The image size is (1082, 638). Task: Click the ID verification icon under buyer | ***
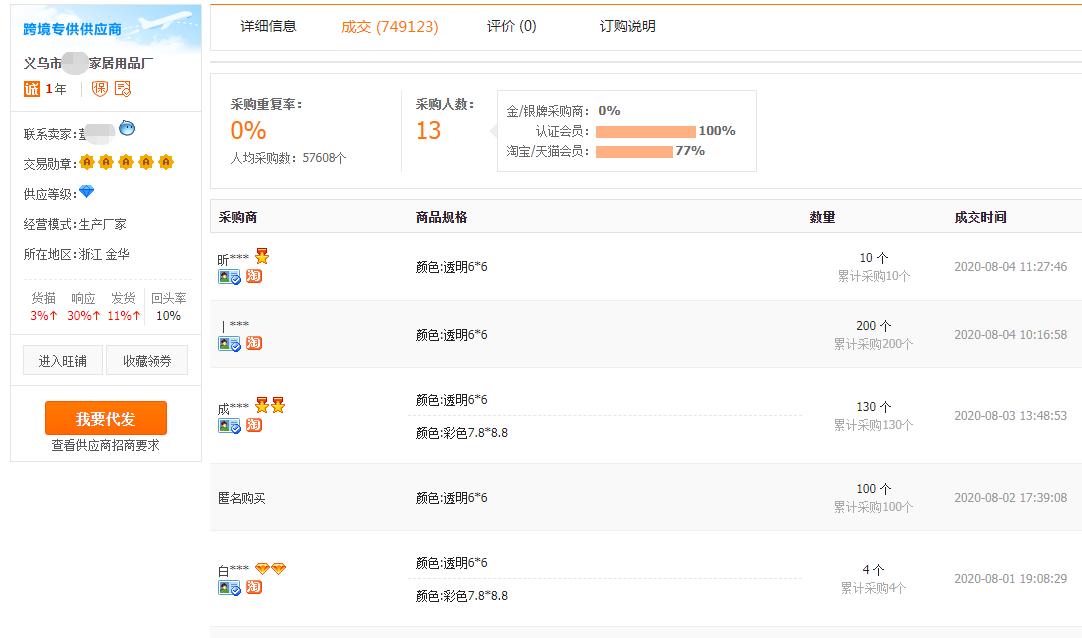click(x=228, y=344)
